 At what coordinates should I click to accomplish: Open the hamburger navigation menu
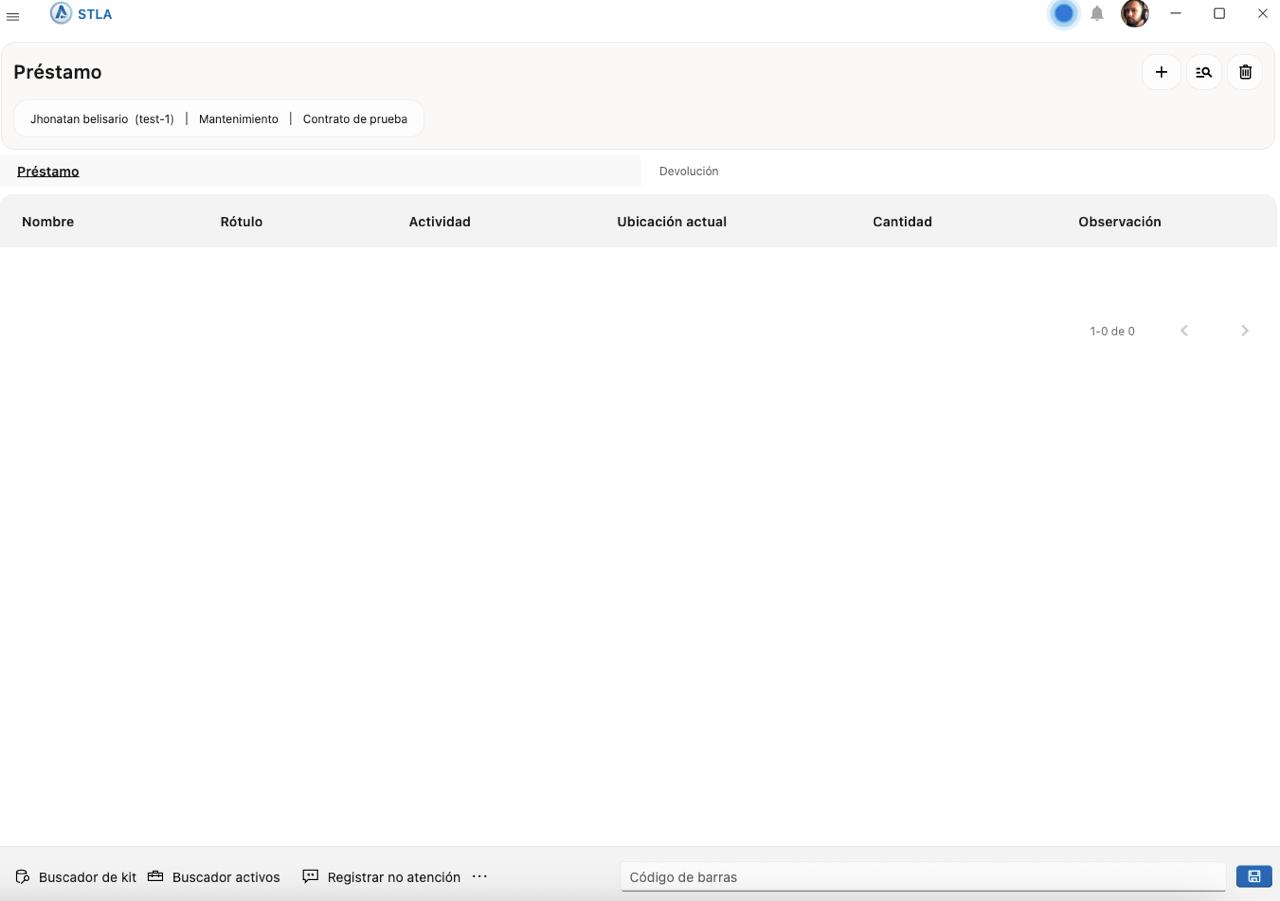pyautogui.click(x=13, y=16)
